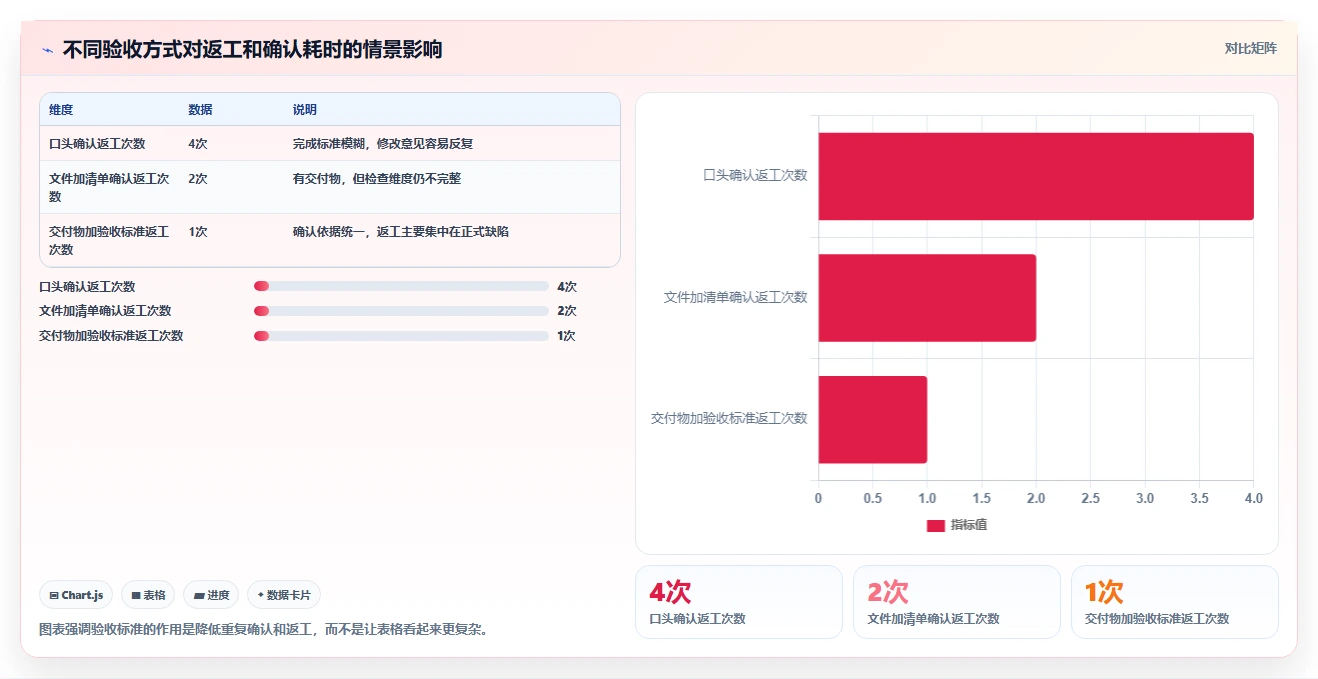
Task: Click the progress bar for 交付物加验收标准返工次数
Action: [401, 336]
